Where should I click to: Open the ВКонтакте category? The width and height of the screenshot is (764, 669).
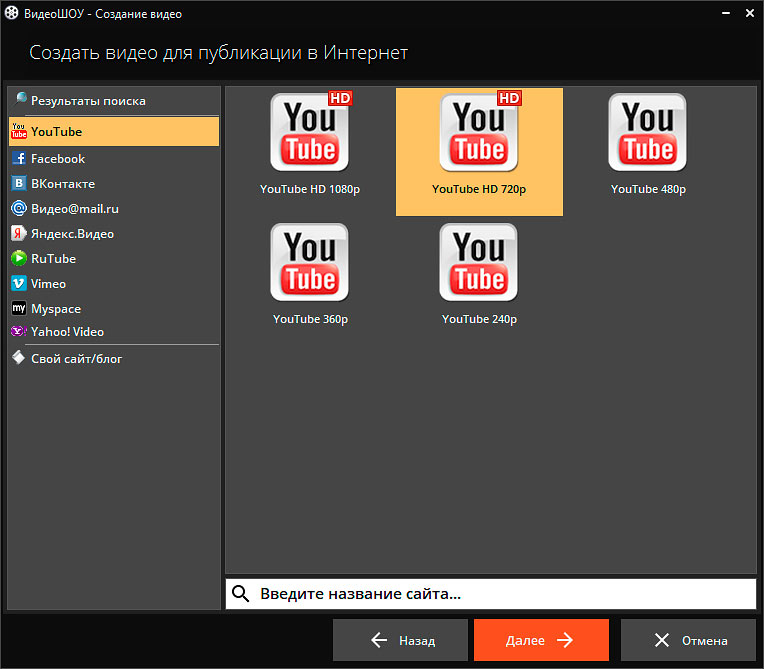click(114, 184)
